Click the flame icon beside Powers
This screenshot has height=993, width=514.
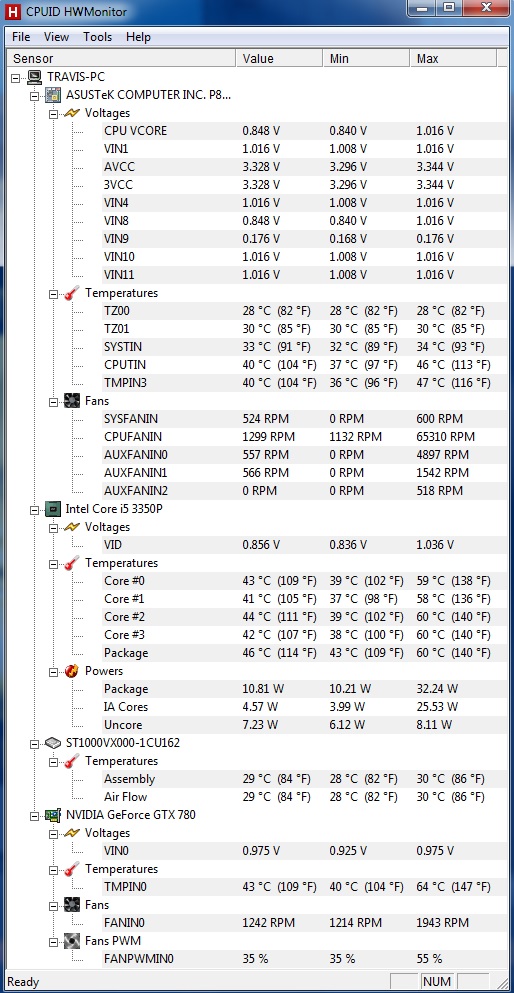click(72, 671)
